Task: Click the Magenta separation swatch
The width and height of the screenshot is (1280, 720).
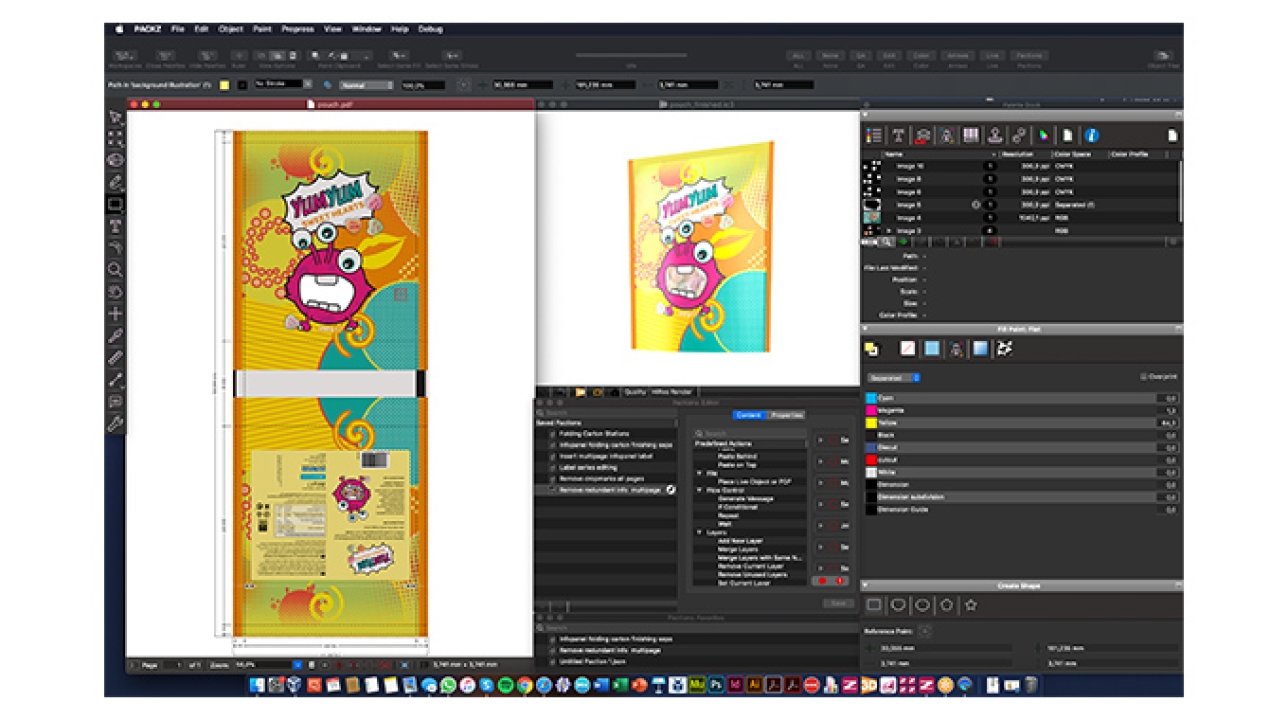Action: click(871, 410)
